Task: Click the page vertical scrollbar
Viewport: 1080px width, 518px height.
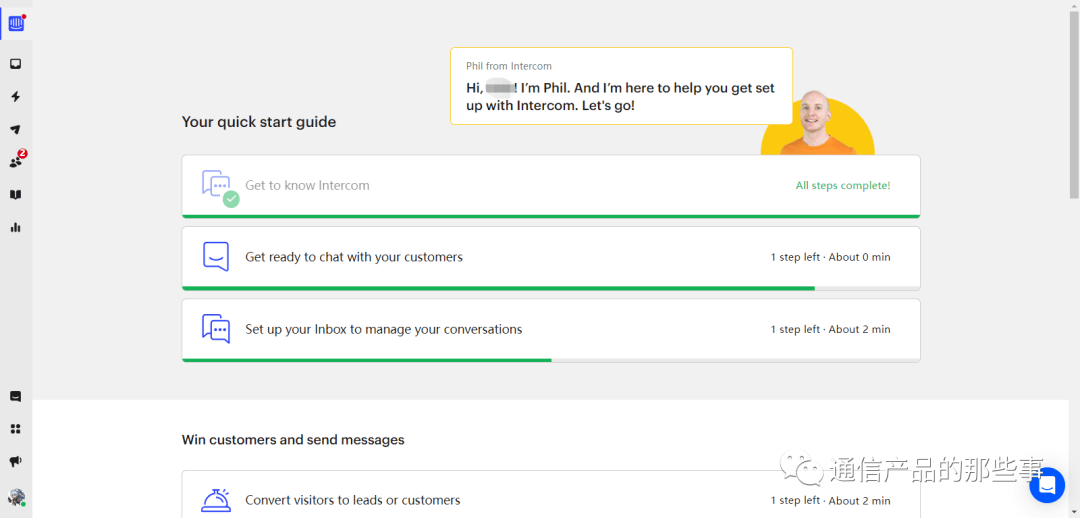Action: click(1074, 103)
